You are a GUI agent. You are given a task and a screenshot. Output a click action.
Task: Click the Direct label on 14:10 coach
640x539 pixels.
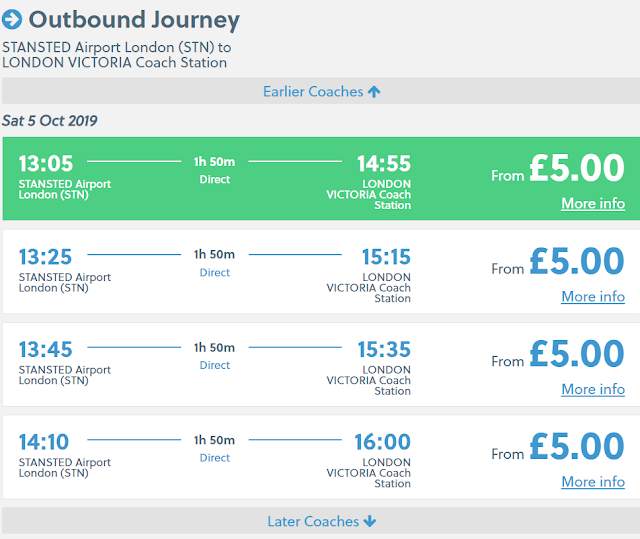[x=215, y=458]
